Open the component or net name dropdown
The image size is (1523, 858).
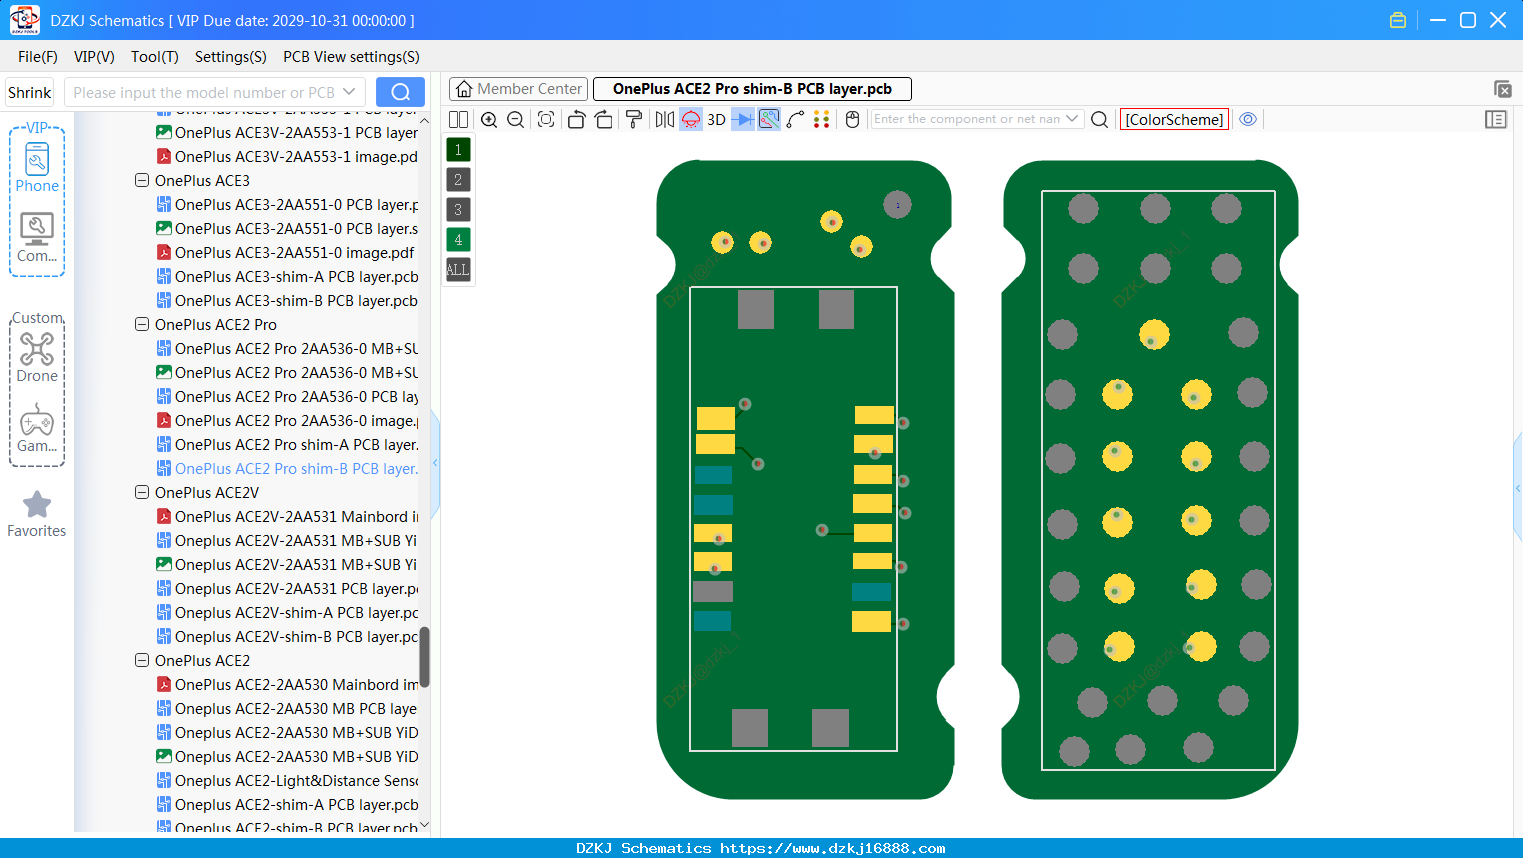point(1072,119)
